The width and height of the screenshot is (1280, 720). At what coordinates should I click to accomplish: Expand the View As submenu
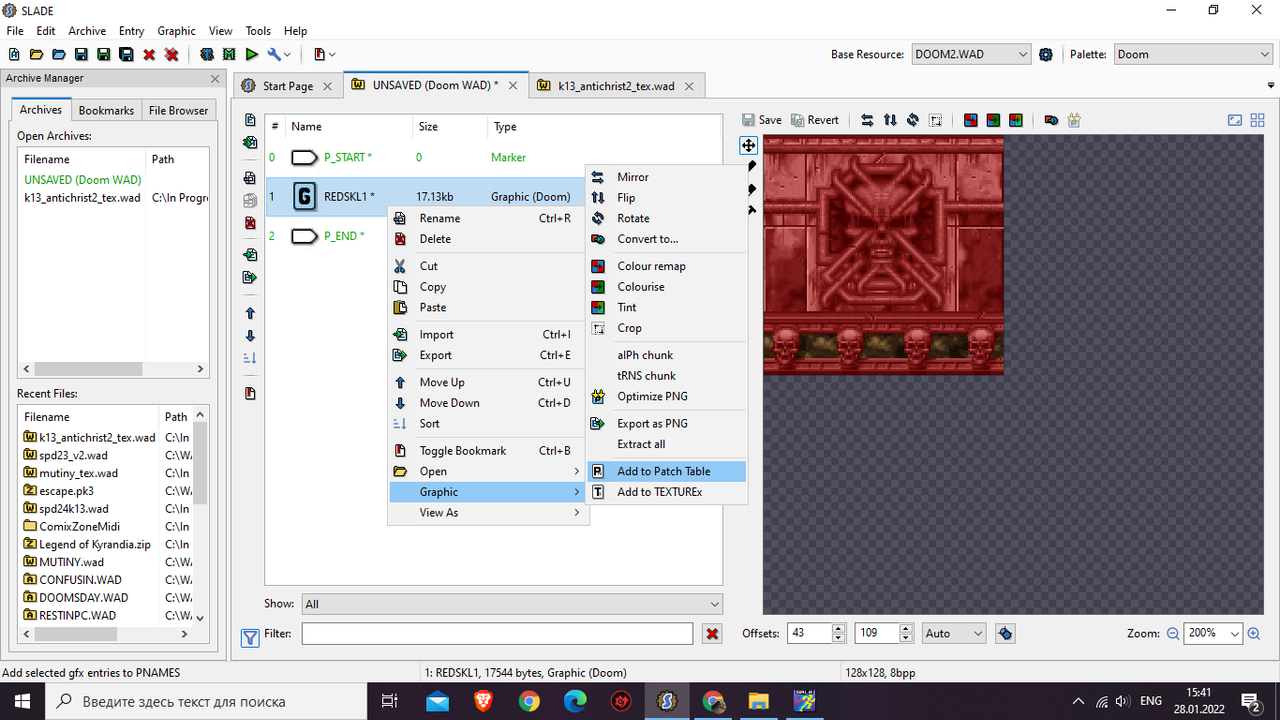[487, 513]
